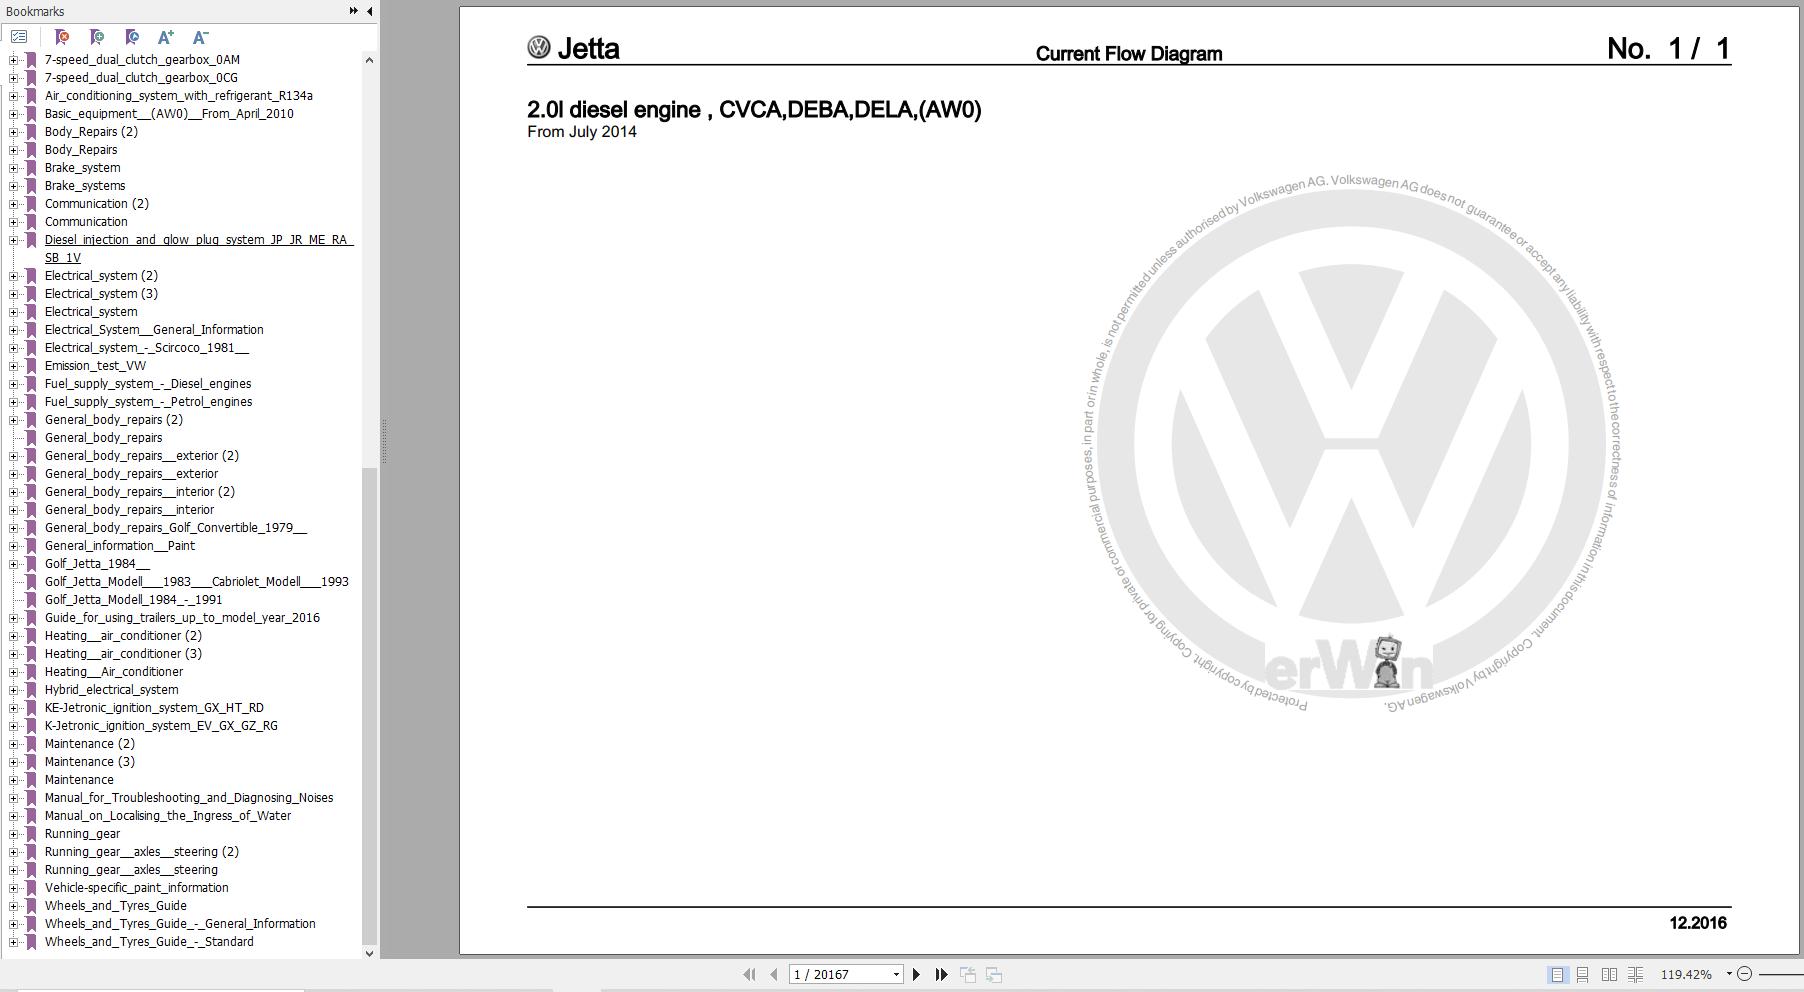Click the zoom out minus button
Screen dimensions: 1804x992
[x=1744, y=974]
